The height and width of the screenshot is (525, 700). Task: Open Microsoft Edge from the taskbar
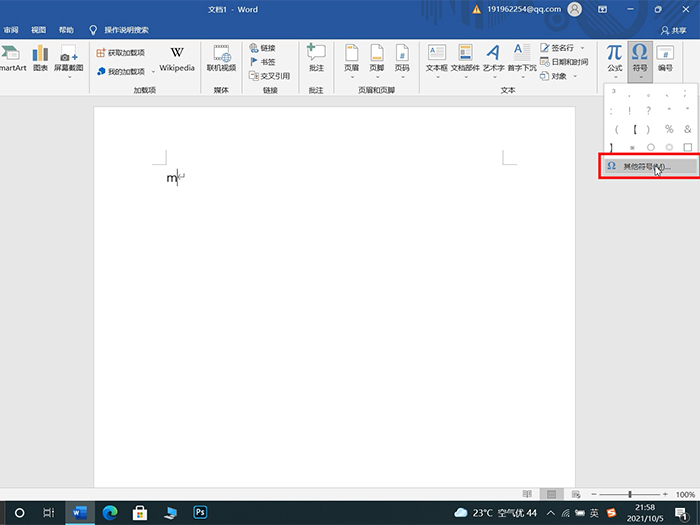pos(110,512)
